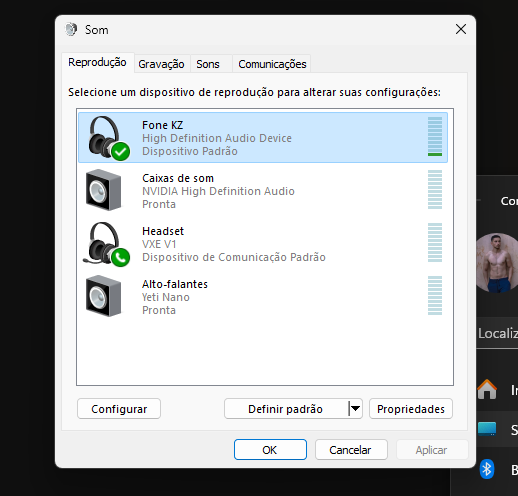Screen dimensions: 518x496
Task: Click the Som window speaker icon
Action: pyautogui.click(x=71, y=30)
